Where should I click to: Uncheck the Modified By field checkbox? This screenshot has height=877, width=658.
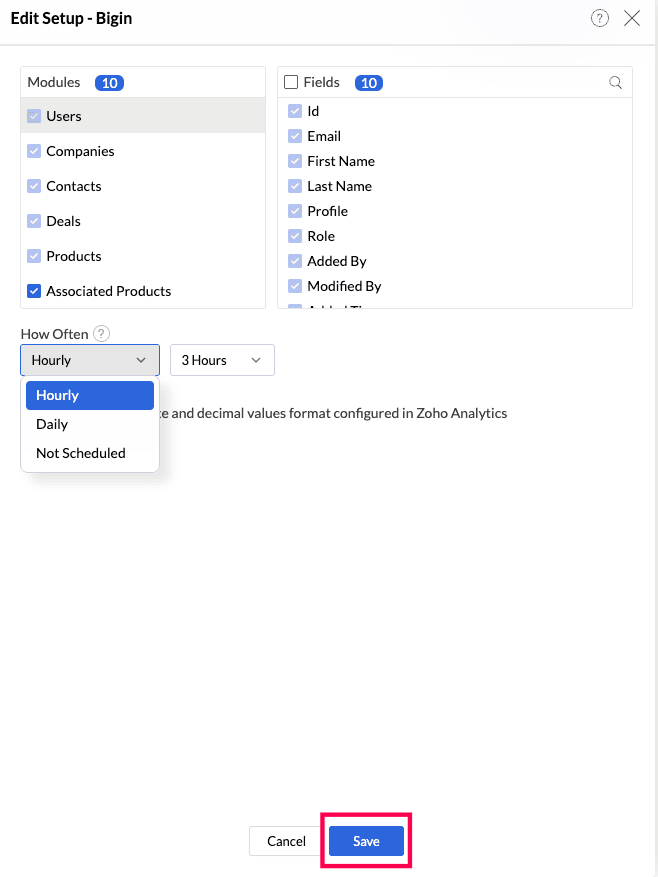[x=295, y=286]
